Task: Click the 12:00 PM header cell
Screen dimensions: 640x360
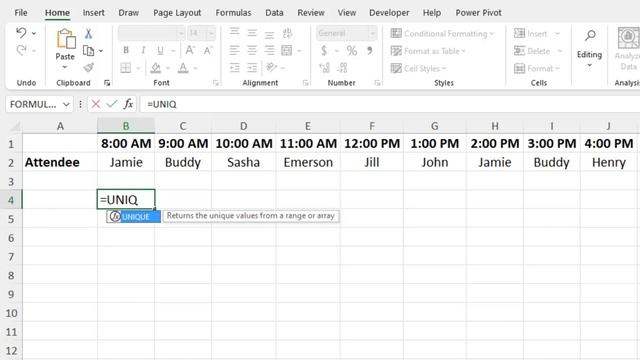Action: tap(372, 144)
